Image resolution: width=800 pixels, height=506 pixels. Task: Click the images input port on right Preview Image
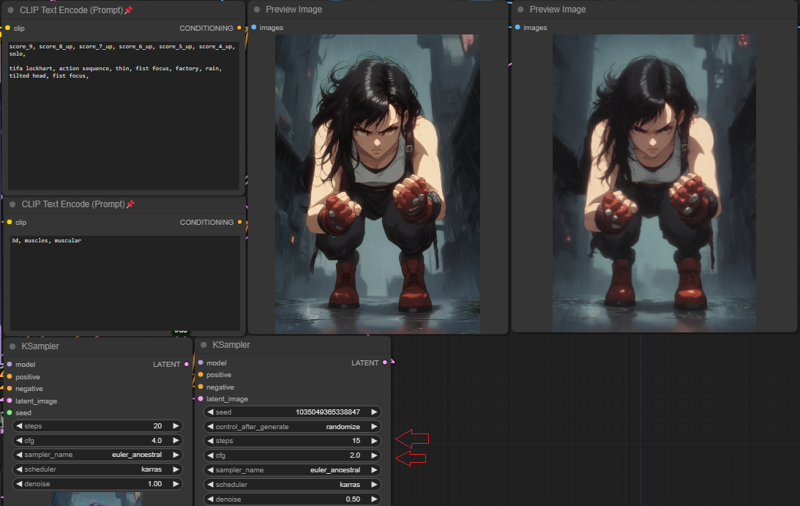(518, 27)
